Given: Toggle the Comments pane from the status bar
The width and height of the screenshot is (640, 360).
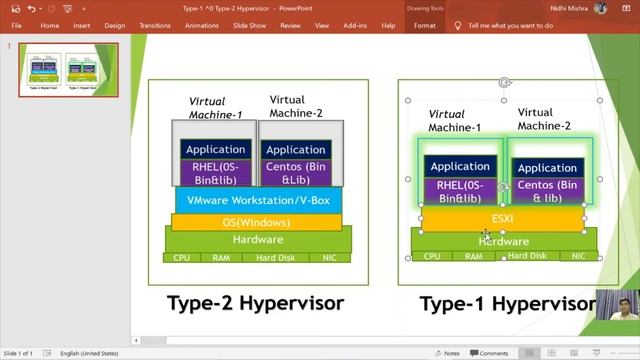Looking at the screenshot, I should click(489, 353).
